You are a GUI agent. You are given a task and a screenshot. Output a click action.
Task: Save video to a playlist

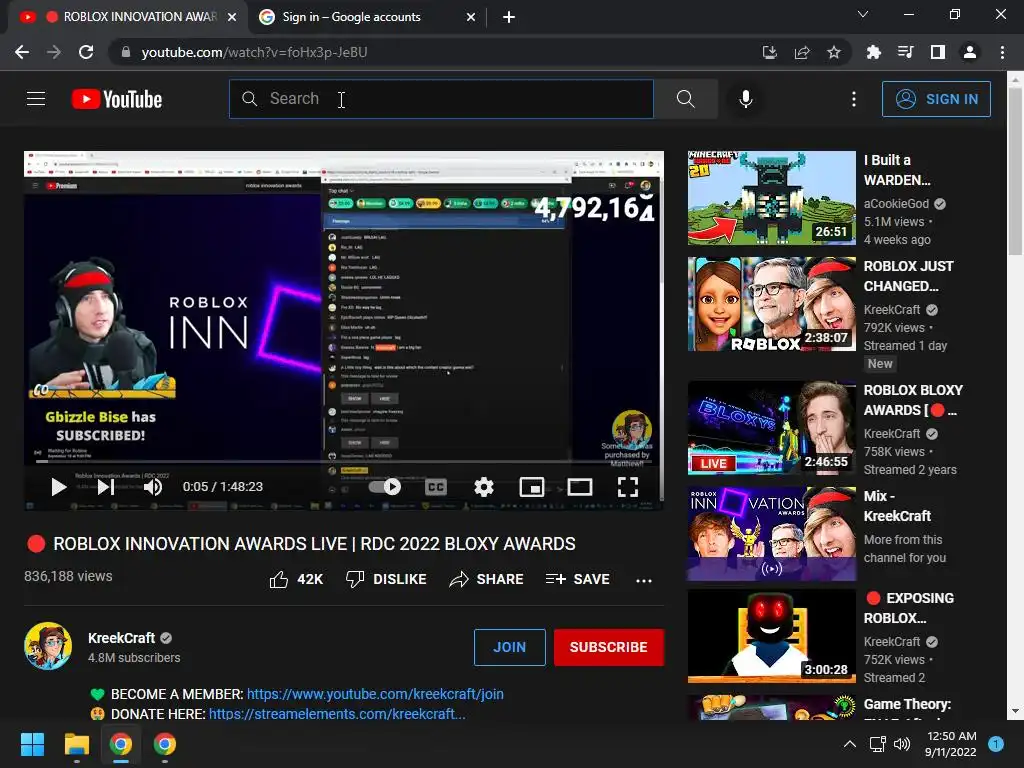point(578,579)
